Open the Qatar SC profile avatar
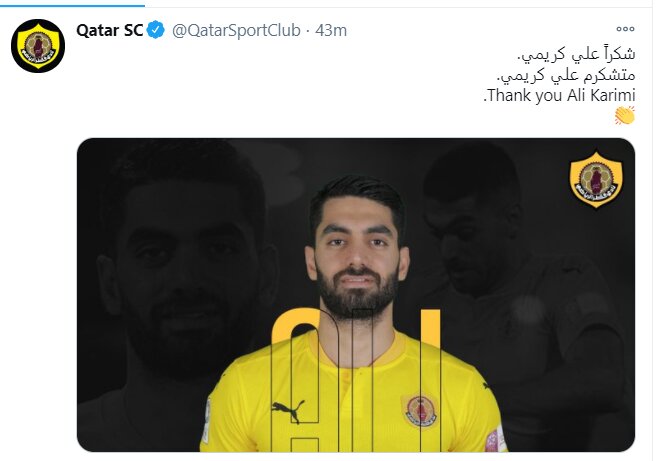This screenshot has width=660, height=461. (x=38, y=46)
